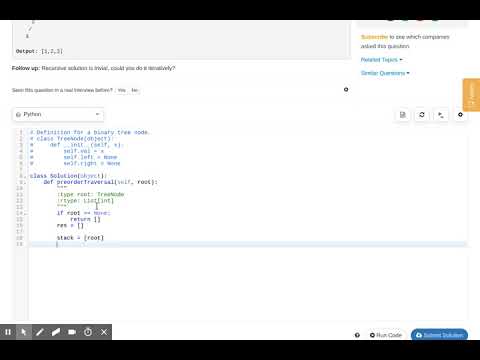Pause the screen recording

point(8,332)
